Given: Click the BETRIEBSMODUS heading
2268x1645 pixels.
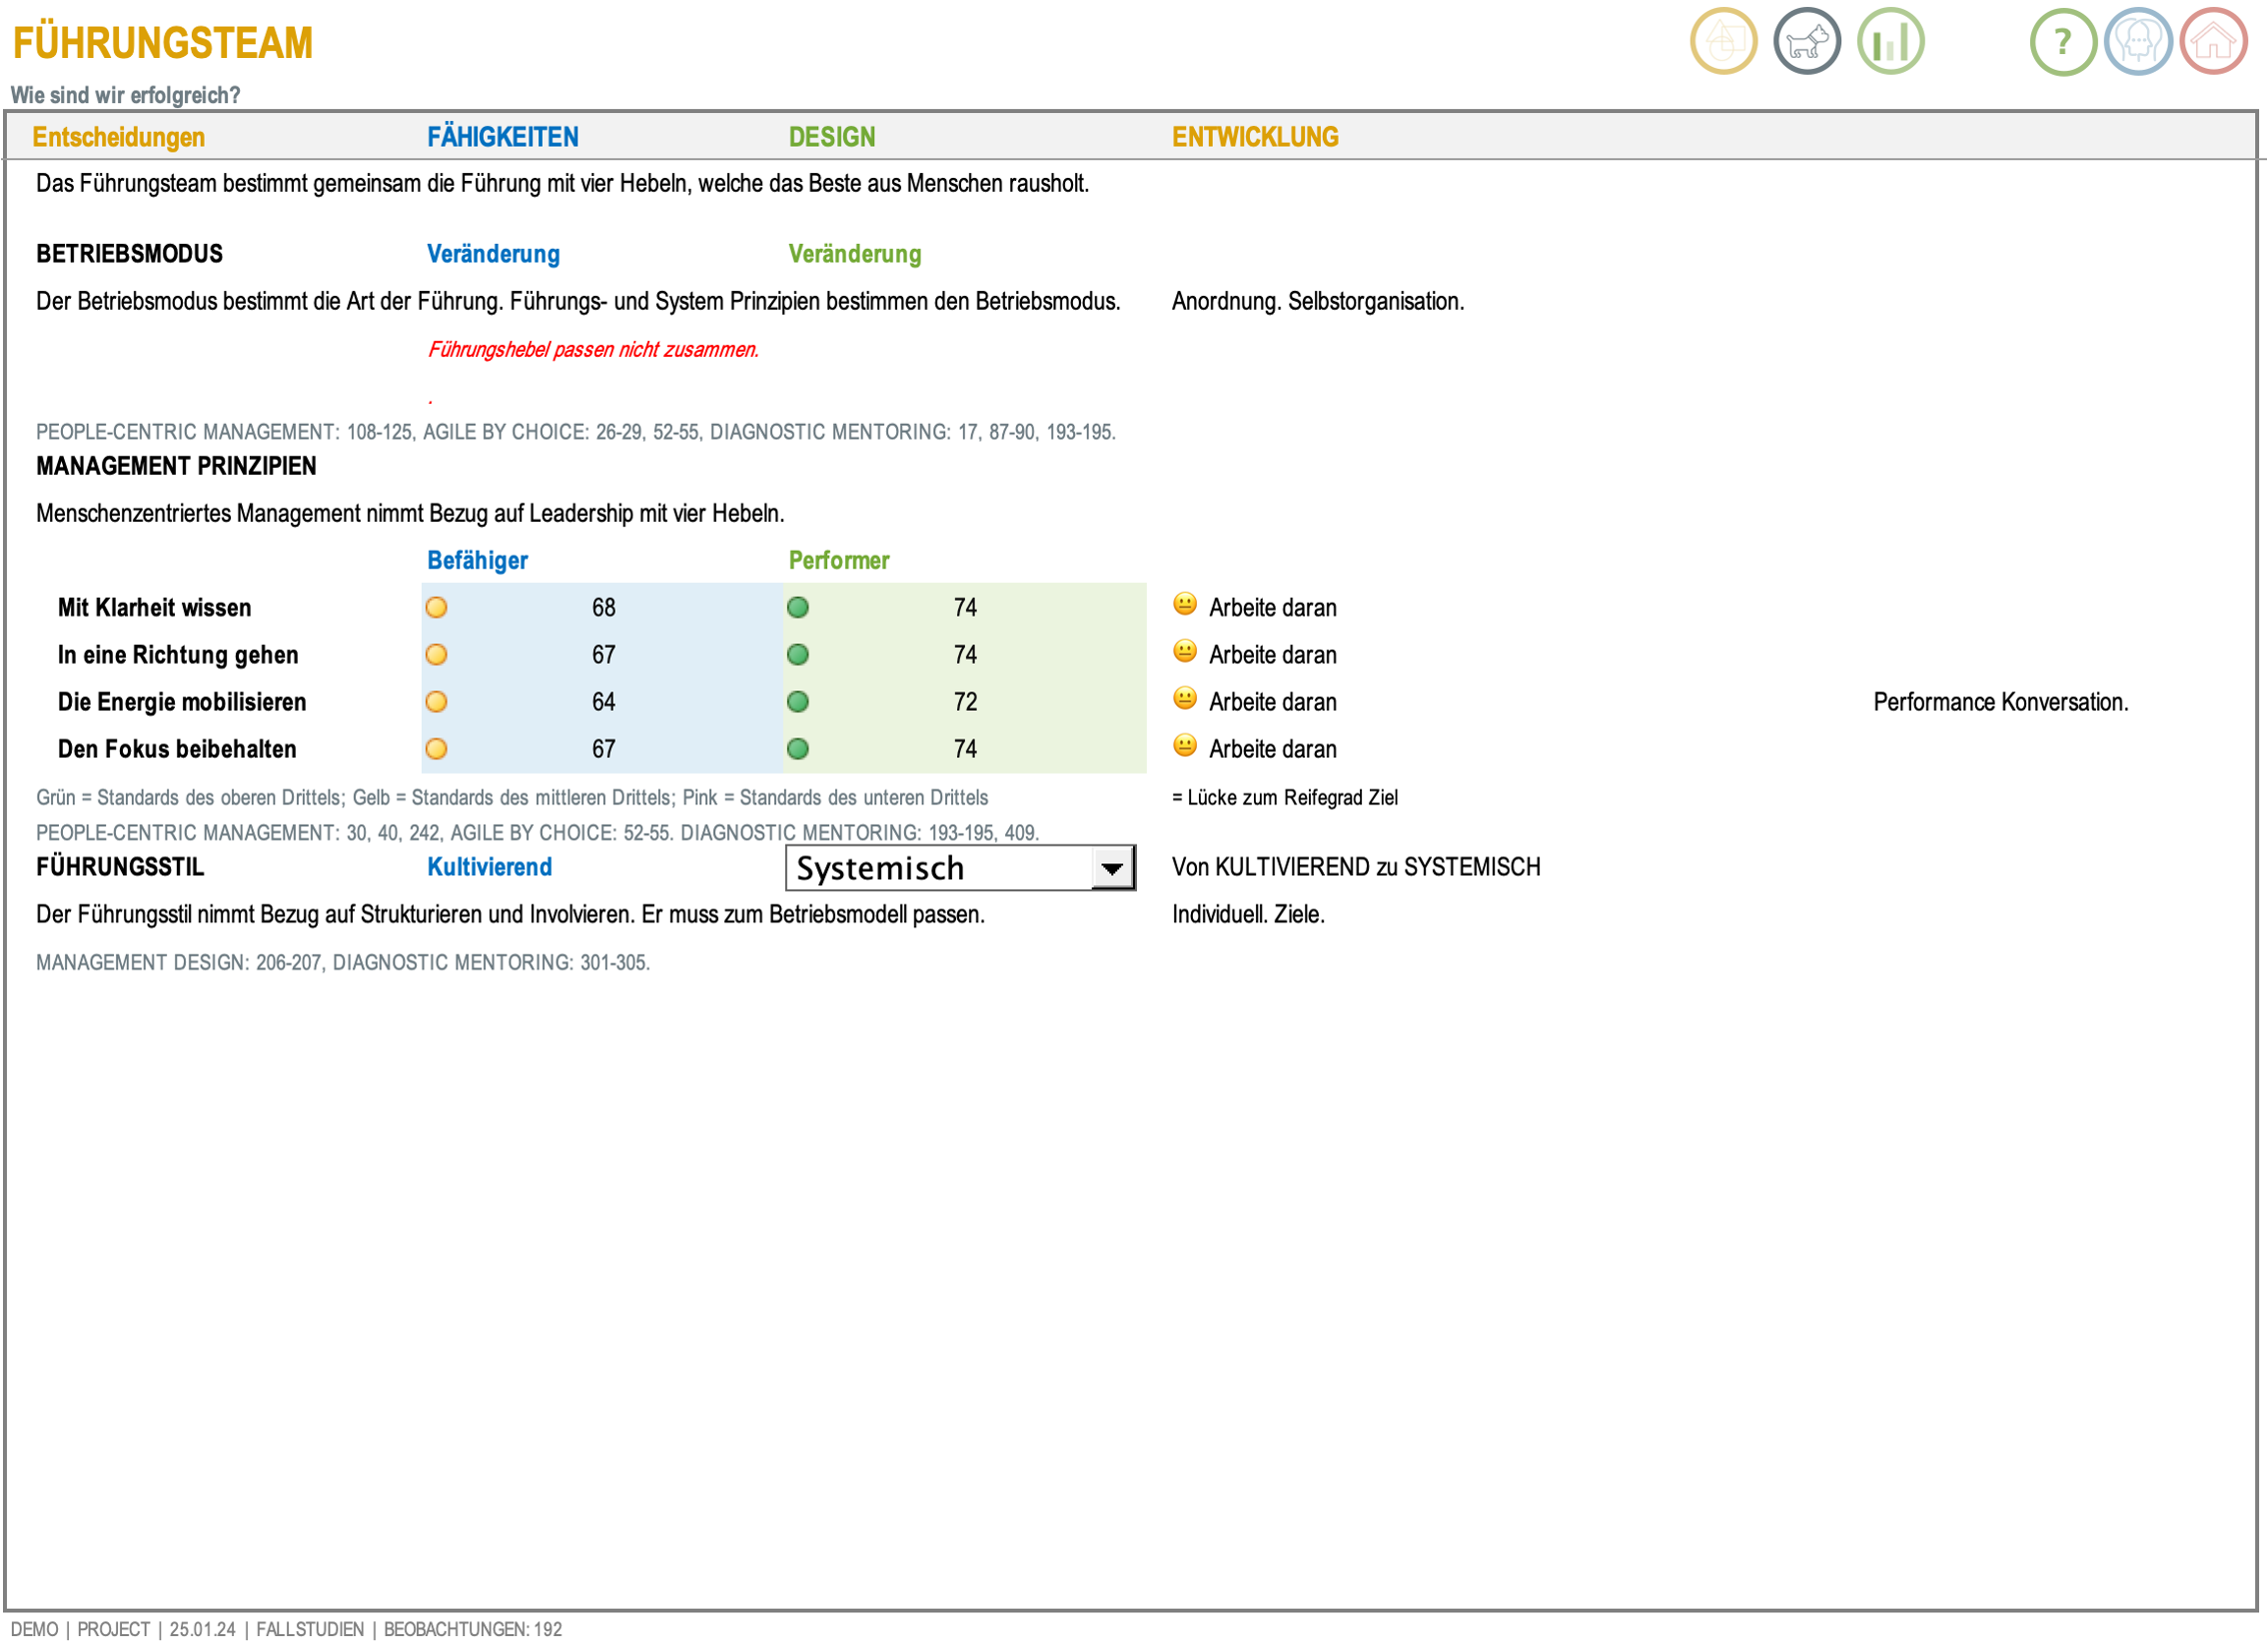Looking at the screenshot, I should (x=130, y=254).
